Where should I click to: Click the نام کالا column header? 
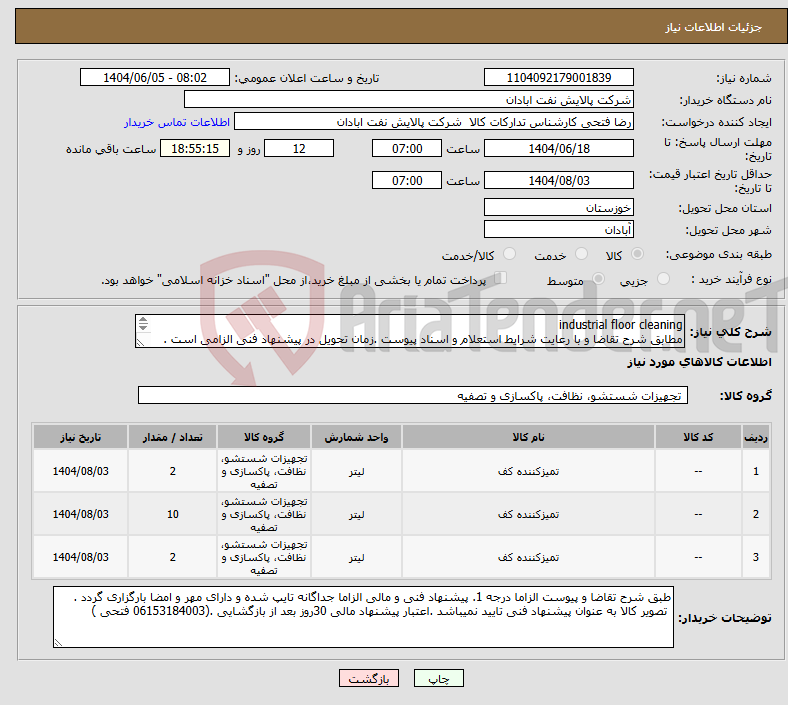click(528, 437)
